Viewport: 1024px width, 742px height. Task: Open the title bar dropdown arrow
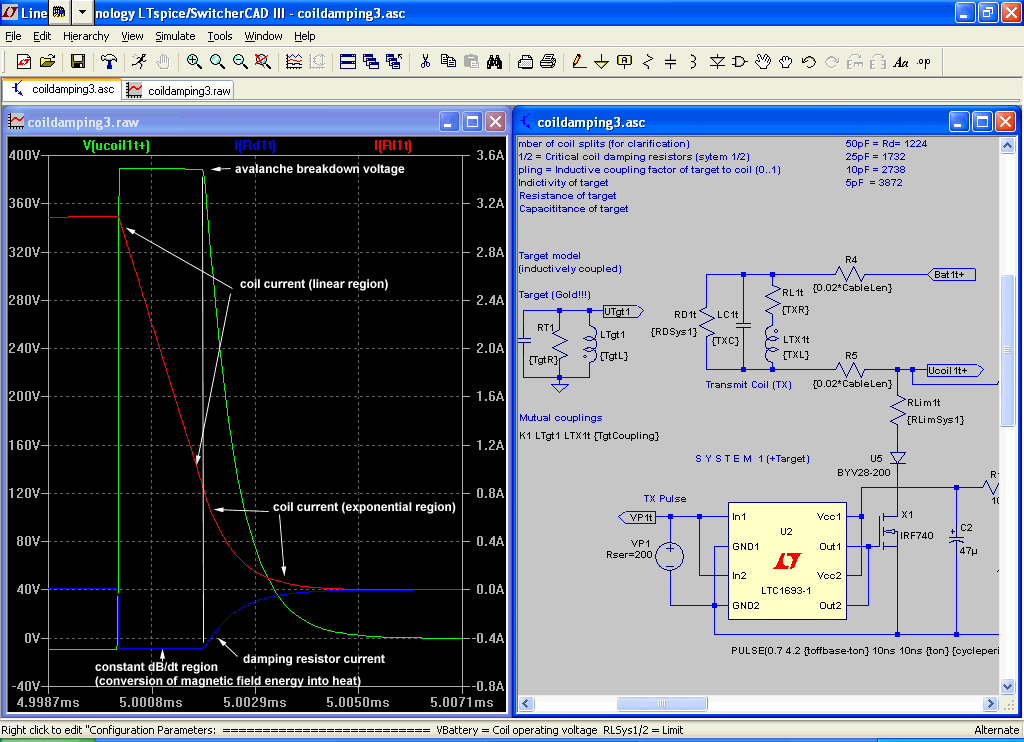click(82, 12)
